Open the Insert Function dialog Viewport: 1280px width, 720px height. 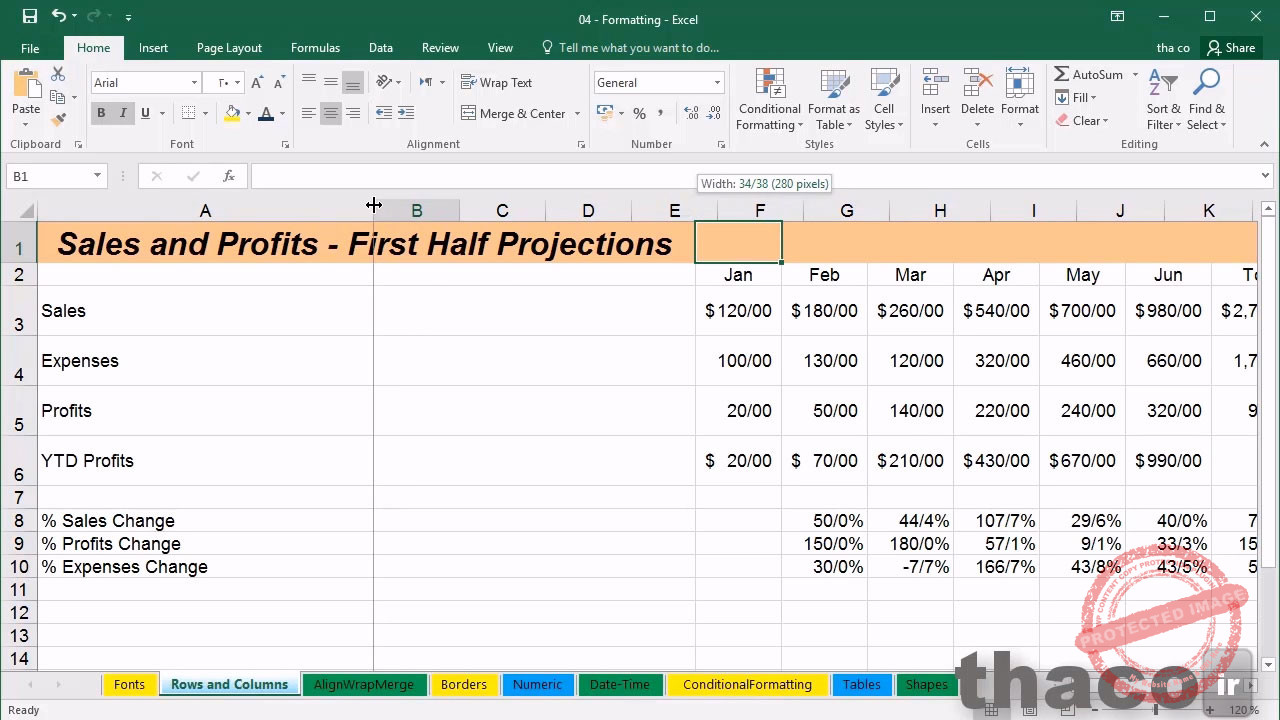(229, 176)
